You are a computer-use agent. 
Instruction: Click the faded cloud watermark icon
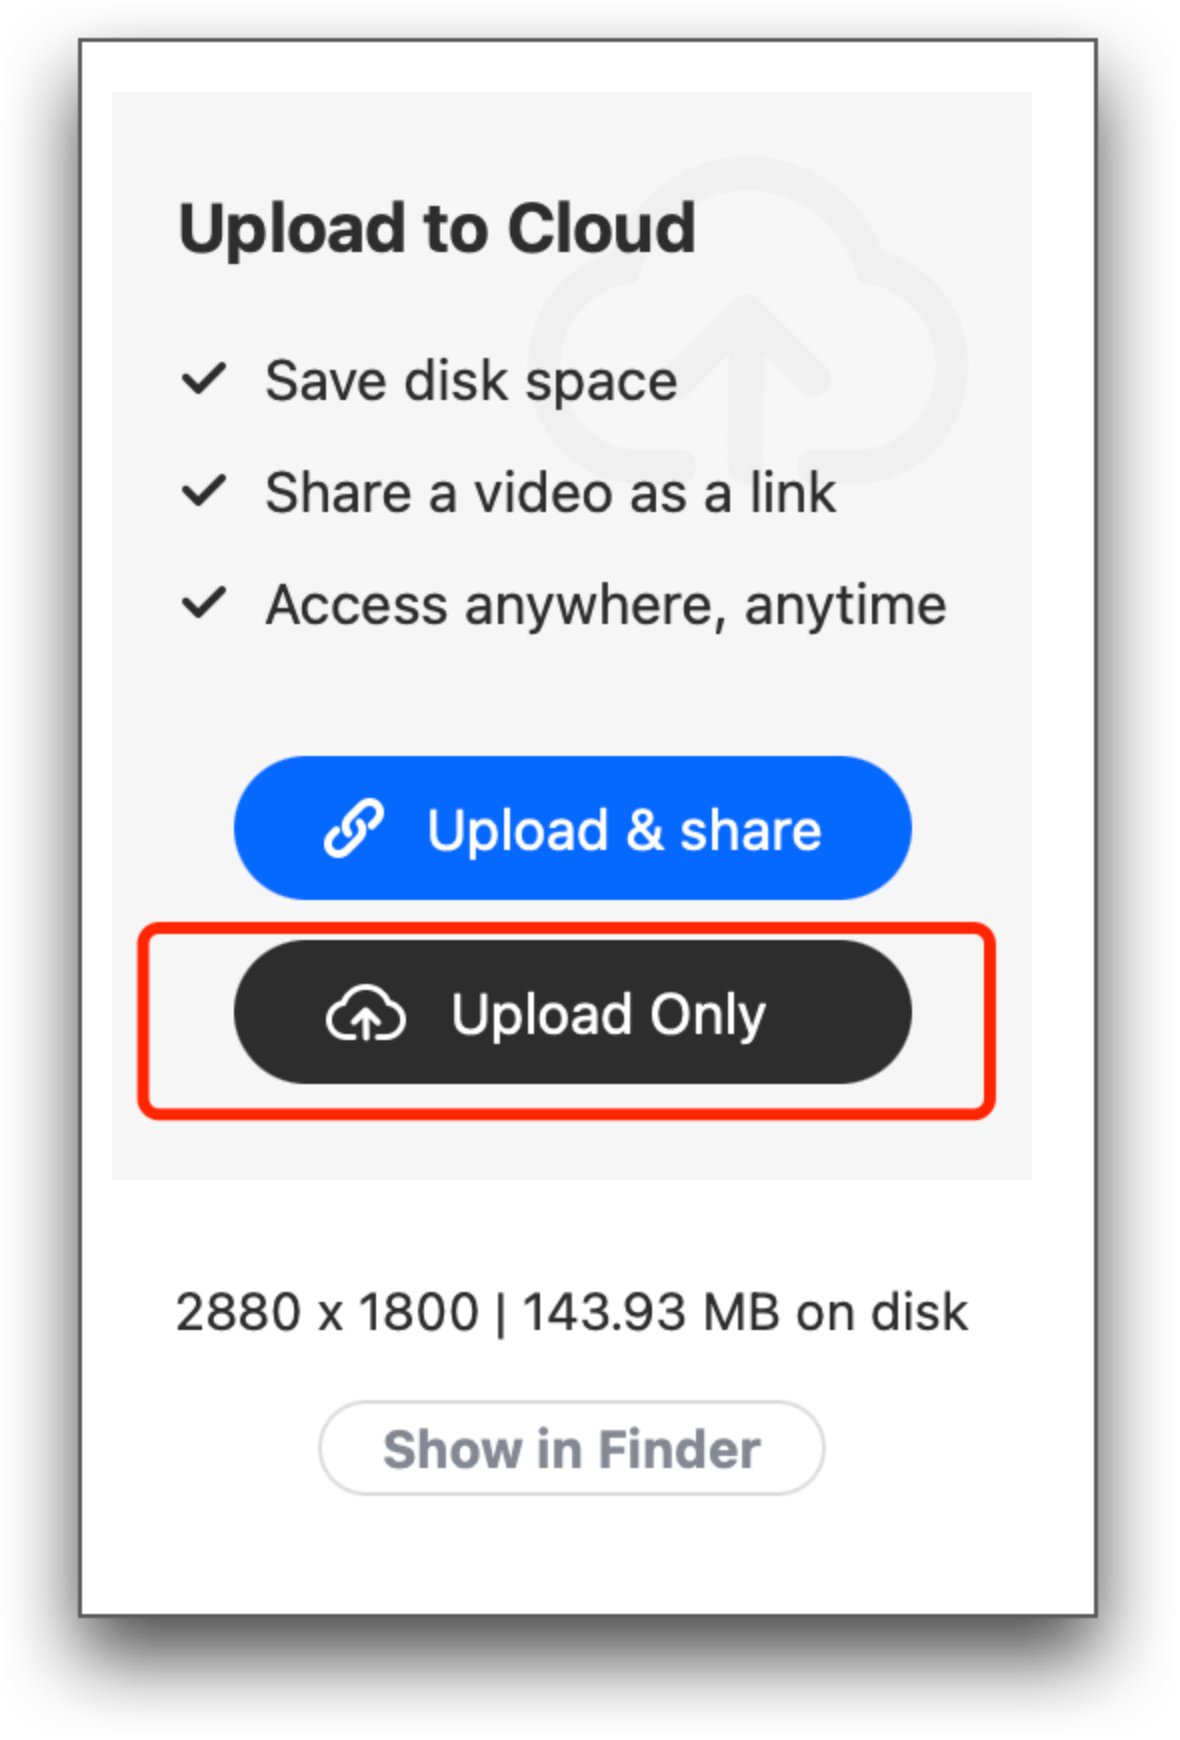coord(748,320)
